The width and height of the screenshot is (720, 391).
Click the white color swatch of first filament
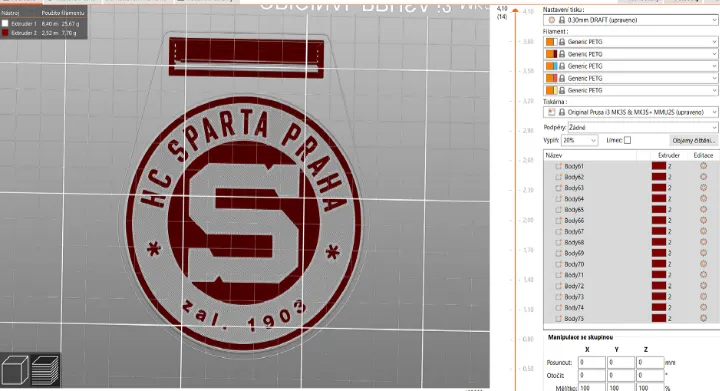pos(555,42)
